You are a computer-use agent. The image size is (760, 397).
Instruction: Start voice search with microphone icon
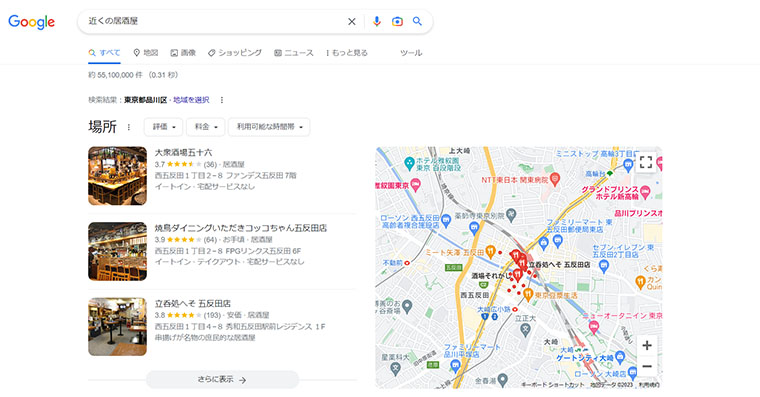pyautogui.click(x=377, y=21)
